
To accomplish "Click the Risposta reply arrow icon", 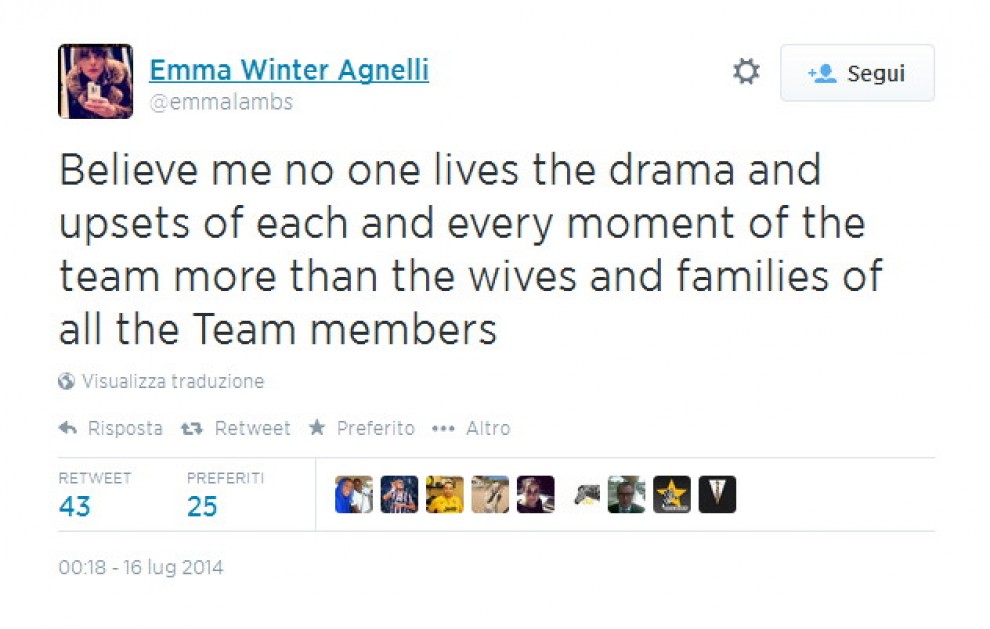I will 68,428.
